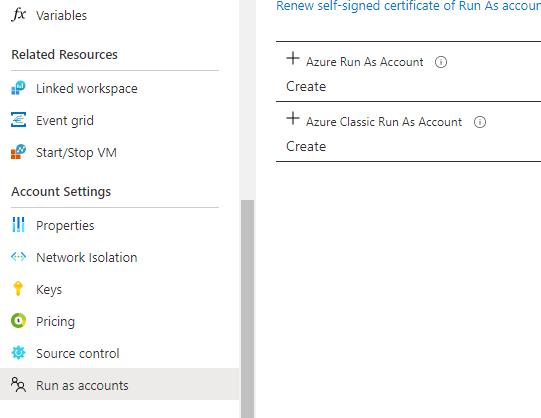Click the Linked workspace icon

(x=18, y=88)
